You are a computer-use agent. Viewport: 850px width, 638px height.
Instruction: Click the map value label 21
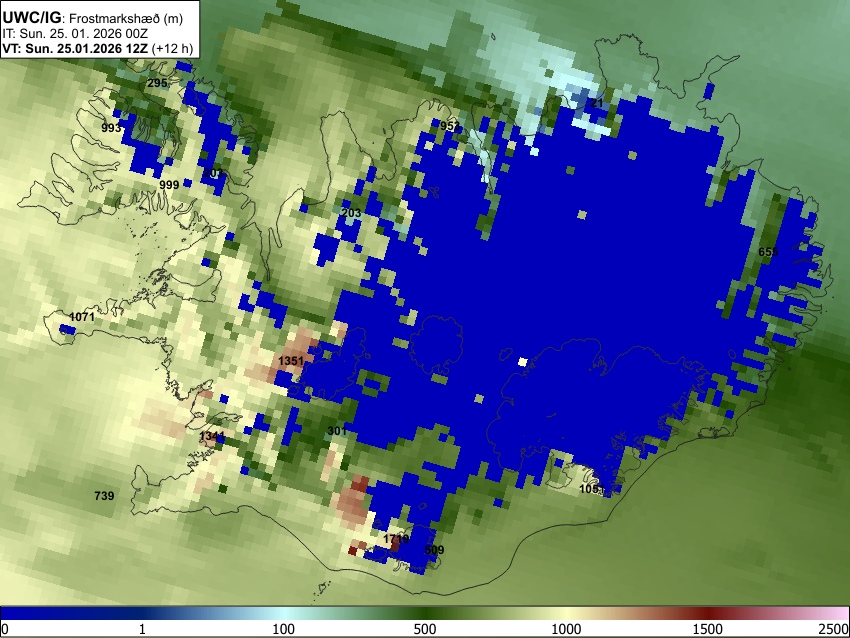point(596,103)
